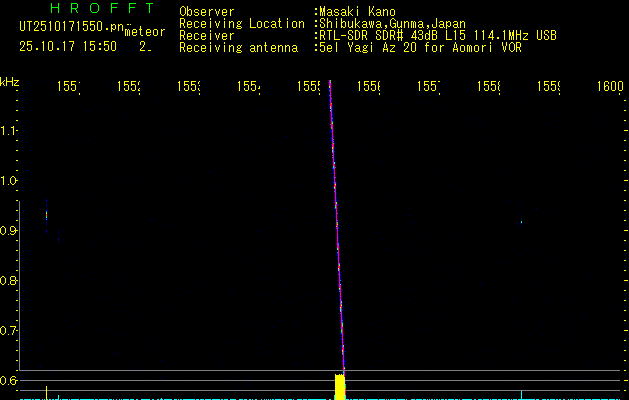Click the meteor count label

click(x=144, y=32)
